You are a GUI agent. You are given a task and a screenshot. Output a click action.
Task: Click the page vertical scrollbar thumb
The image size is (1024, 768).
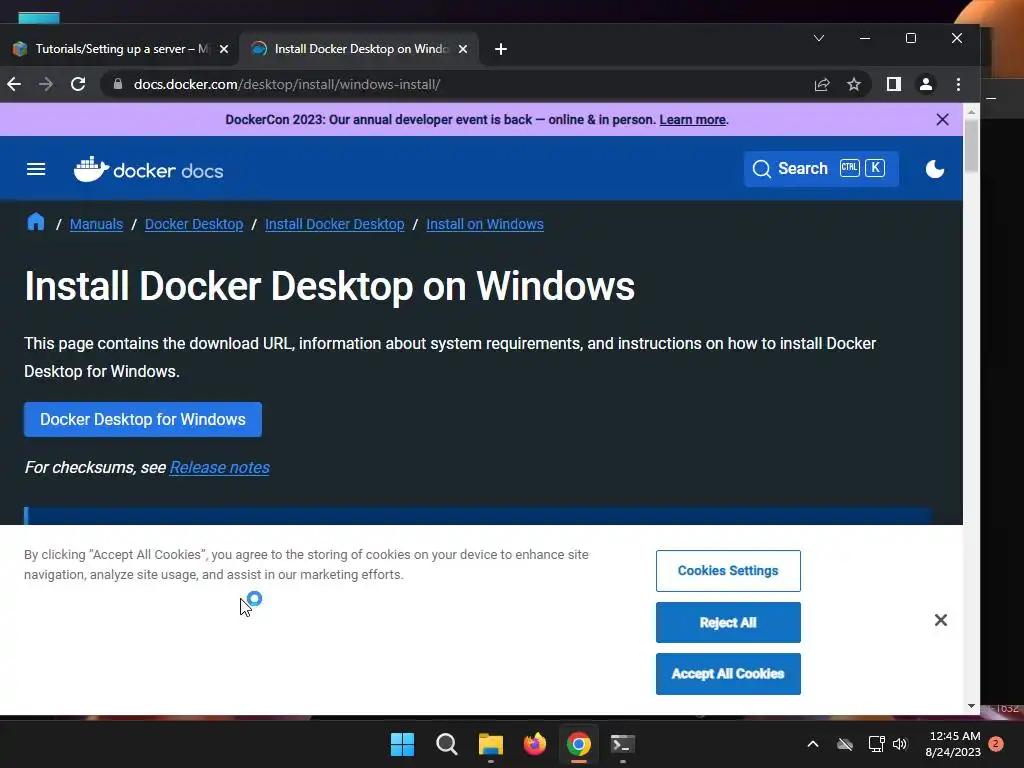coord(971,147)
